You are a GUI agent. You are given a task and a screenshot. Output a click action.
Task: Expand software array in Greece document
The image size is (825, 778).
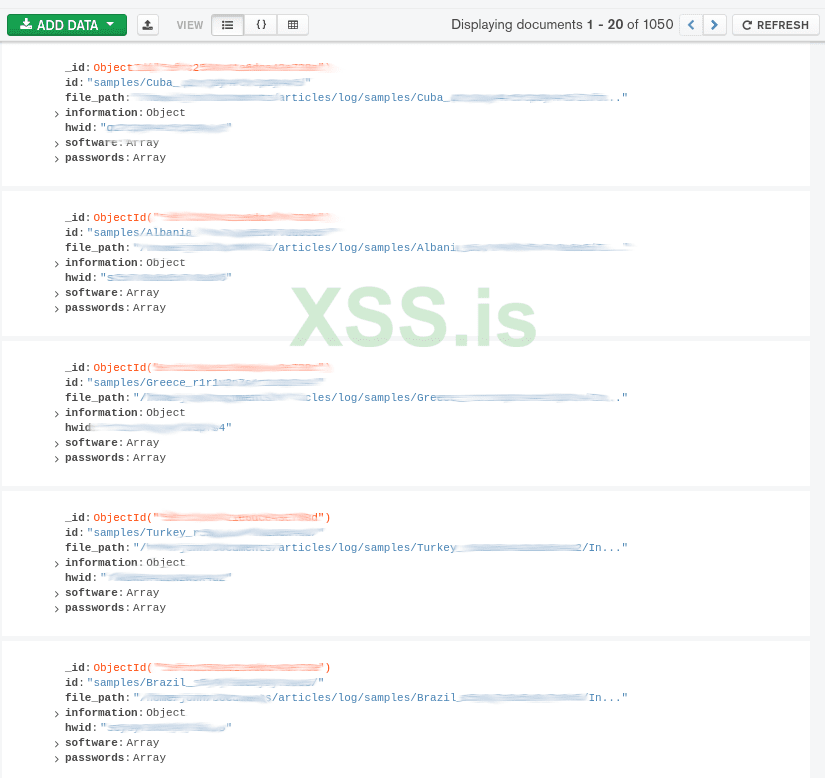click(56, 443)
